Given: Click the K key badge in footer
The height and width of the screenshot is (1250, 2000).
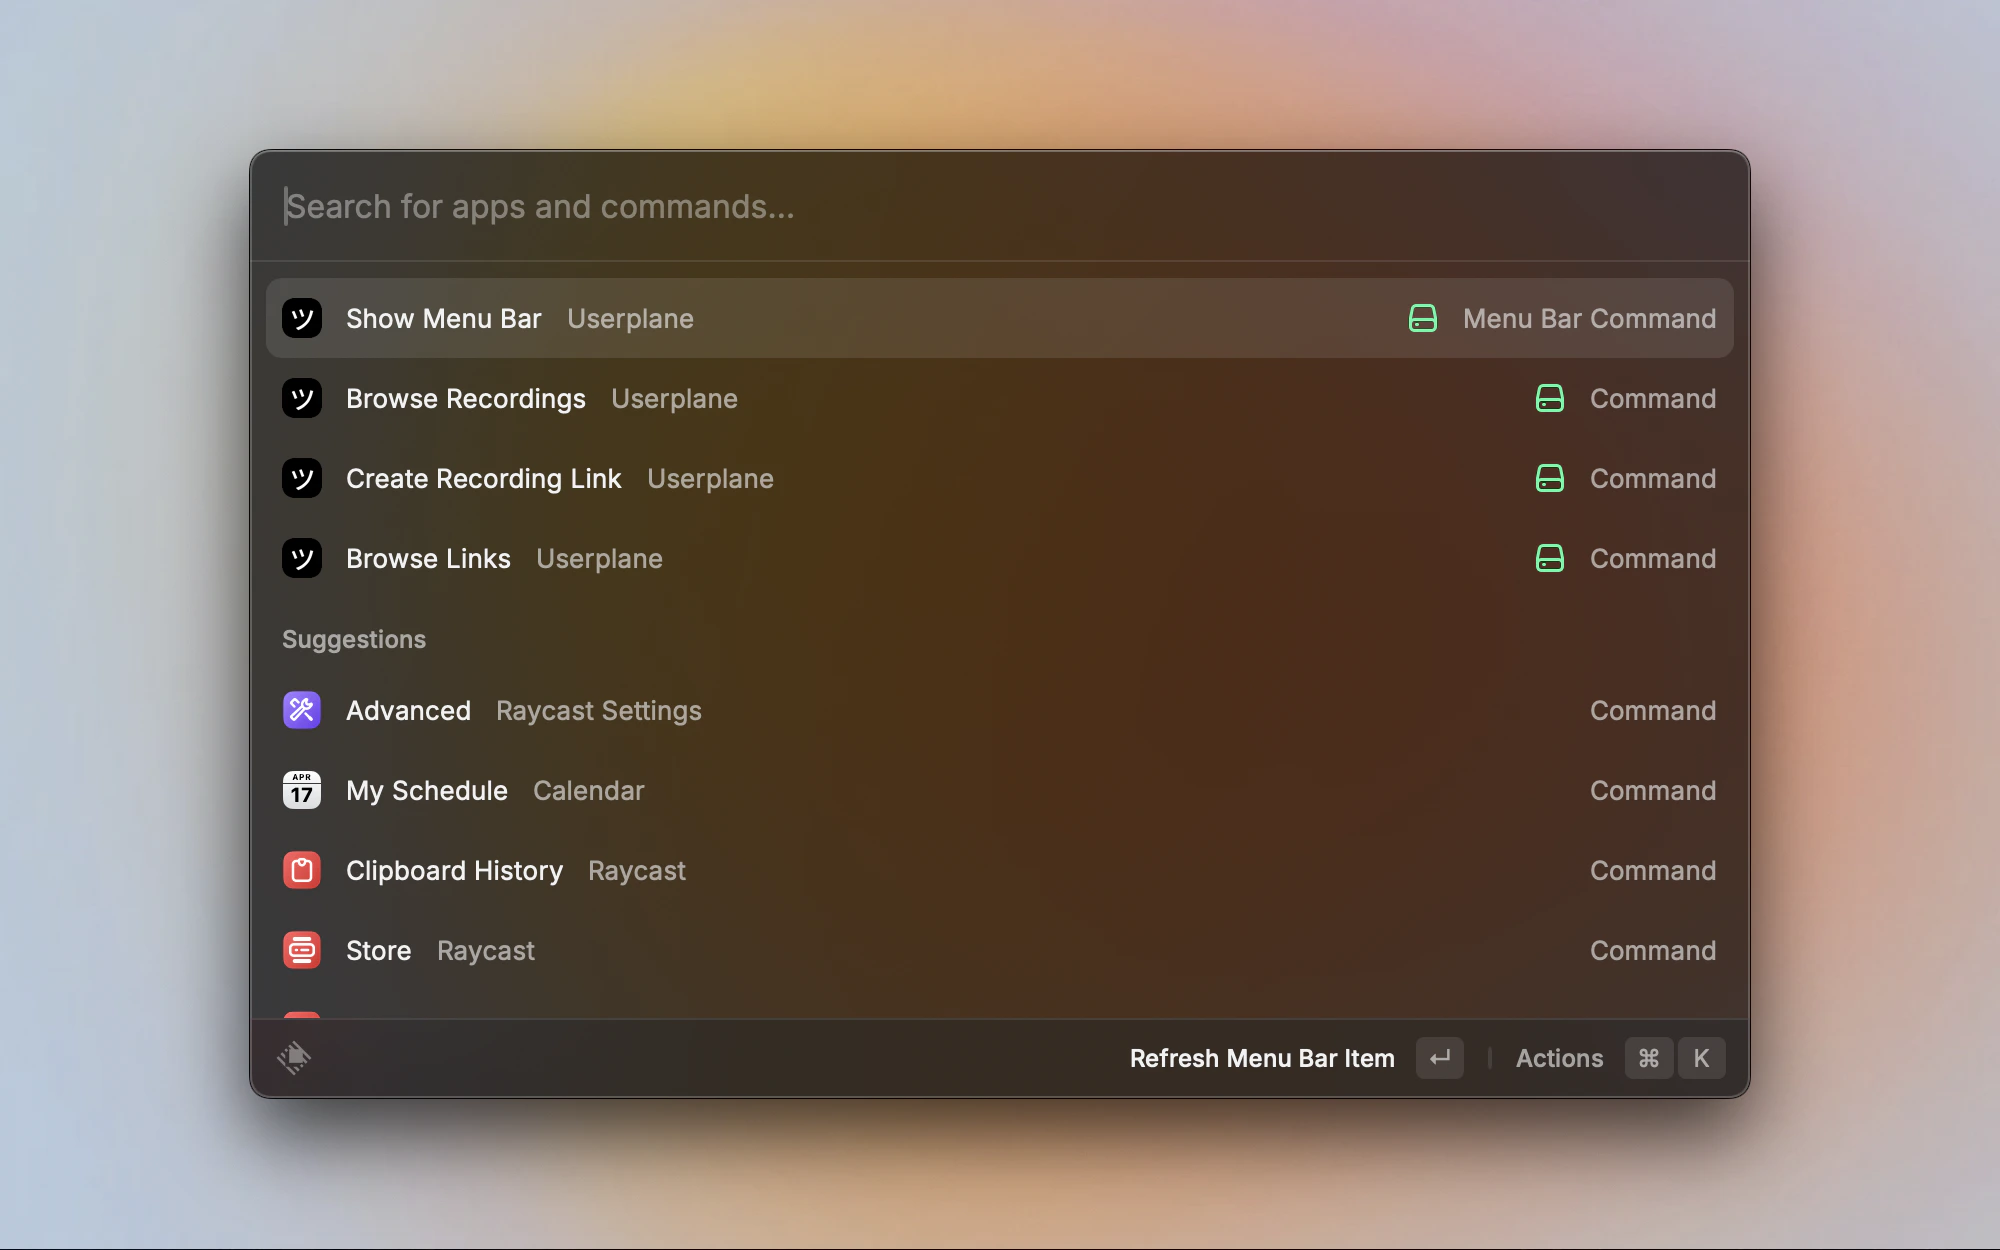Looking at the screenshot, I should tap(1701, 1058).
